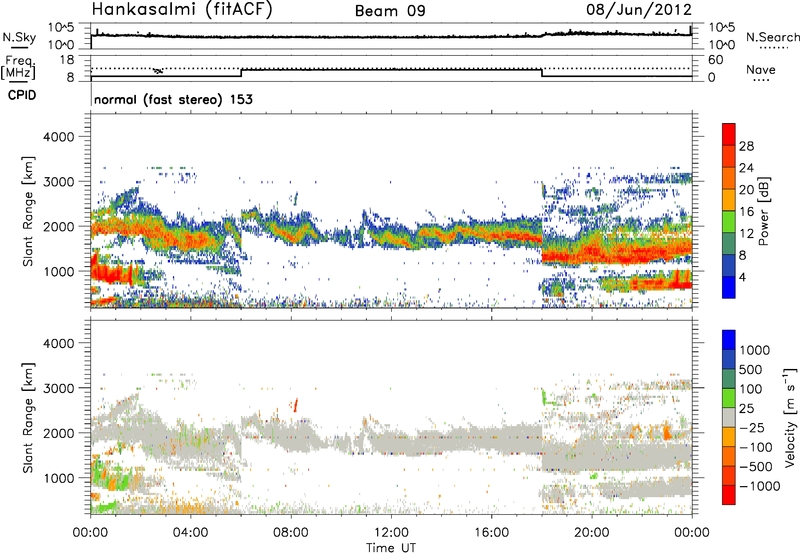Select the "Beam 09" heading text
800x554 pixels.
click(x=390, y=11)
